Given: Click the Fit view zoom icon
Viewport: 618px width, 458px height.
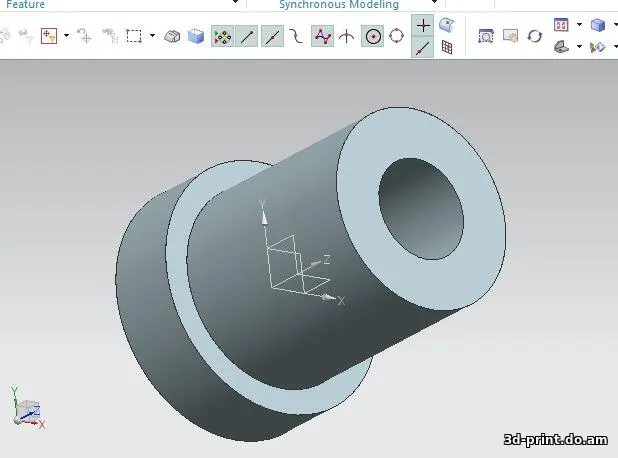Looking at the screenshot, I should (x=486, y=36).
